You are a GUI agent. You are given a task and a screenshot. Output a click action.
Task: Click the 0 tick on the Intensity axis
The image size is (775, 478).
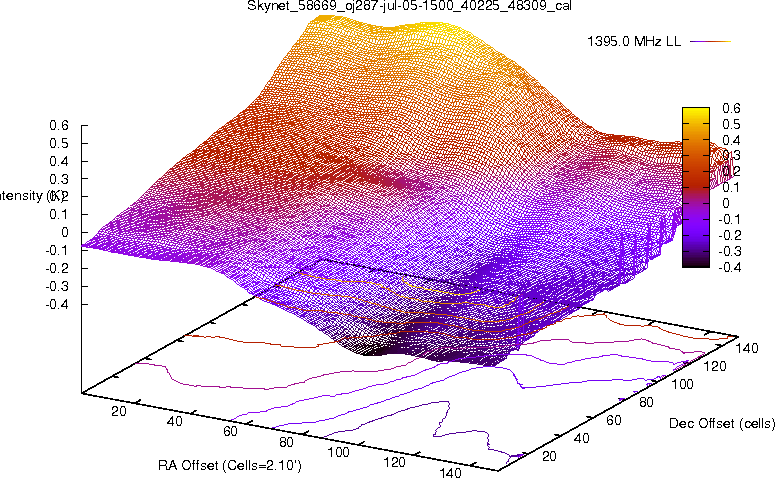(x=65, y=232)
